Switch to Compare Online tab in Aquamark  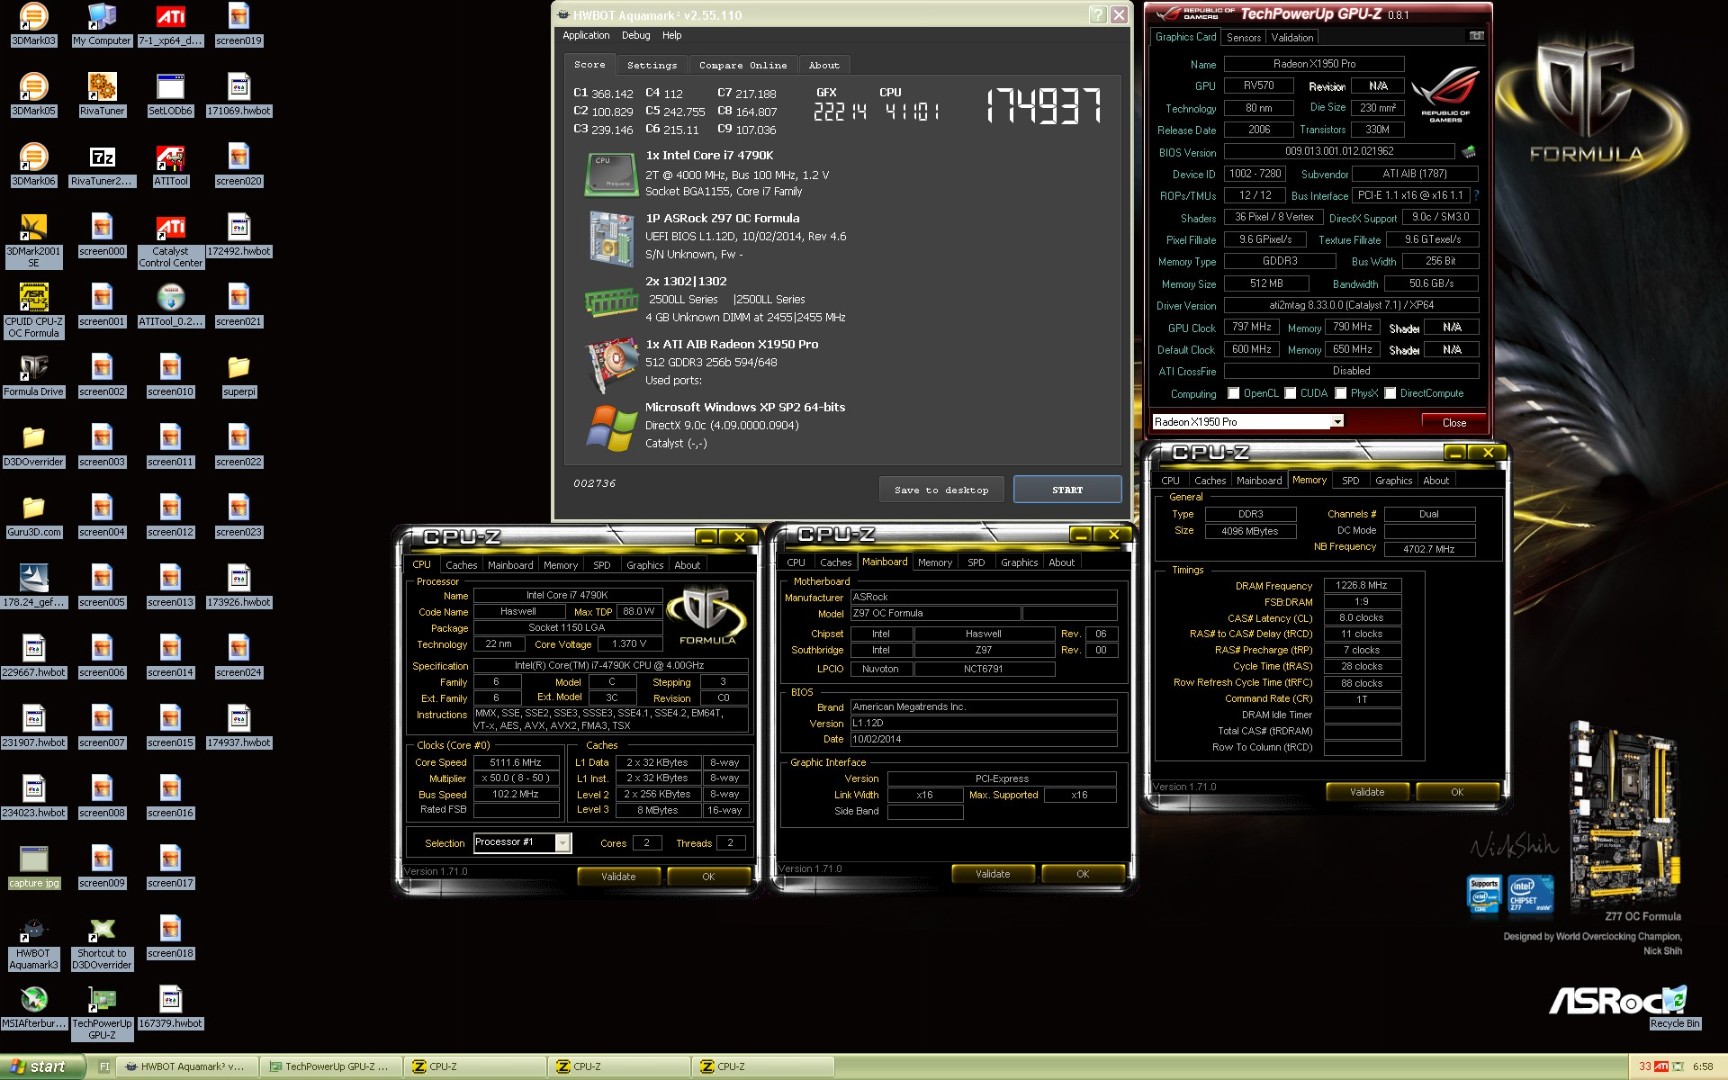pos(743,65)
